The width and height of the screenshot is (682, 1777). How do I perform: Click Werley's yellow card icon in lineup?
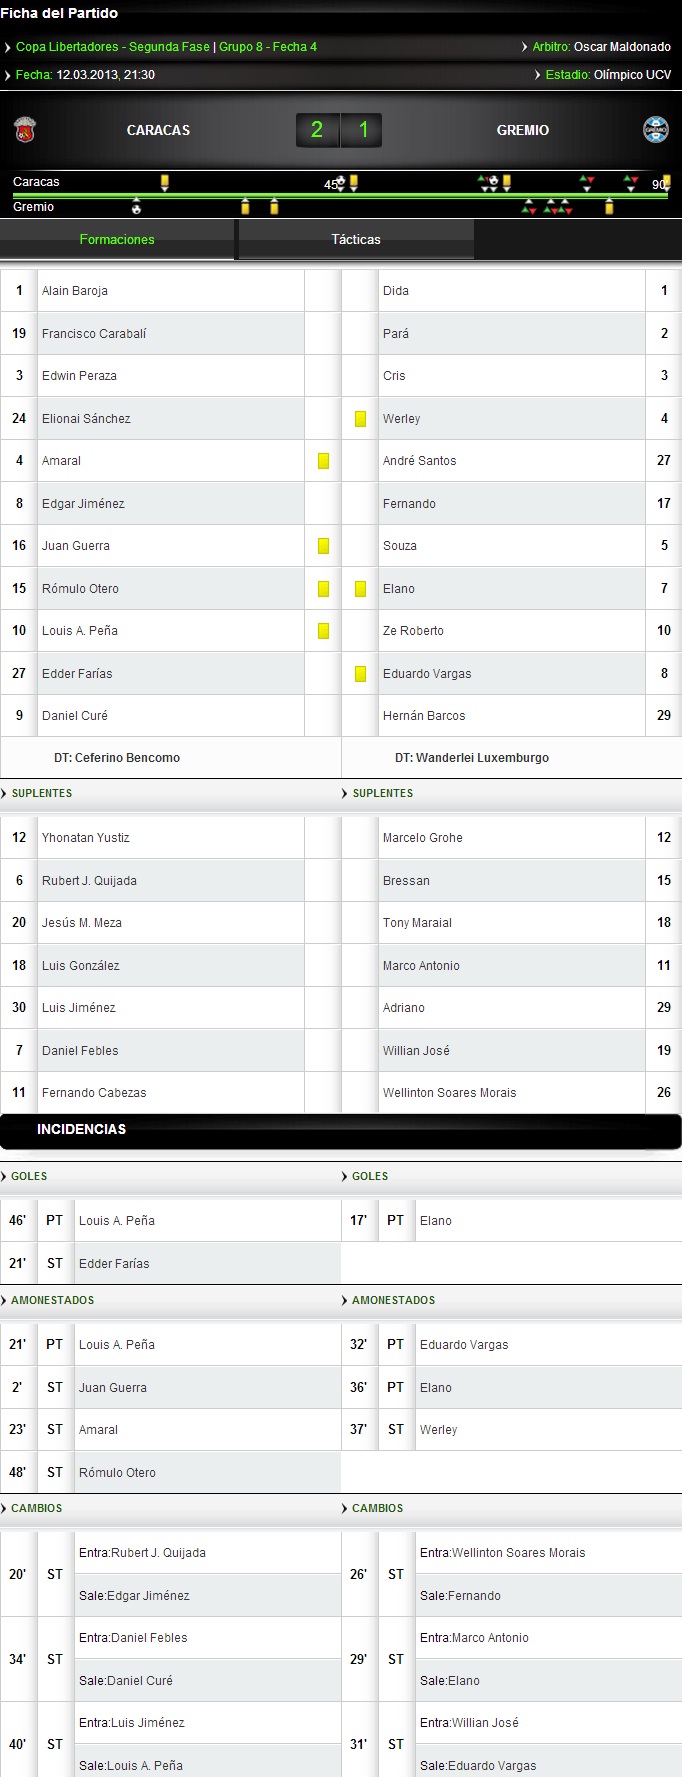coord(360,419)
